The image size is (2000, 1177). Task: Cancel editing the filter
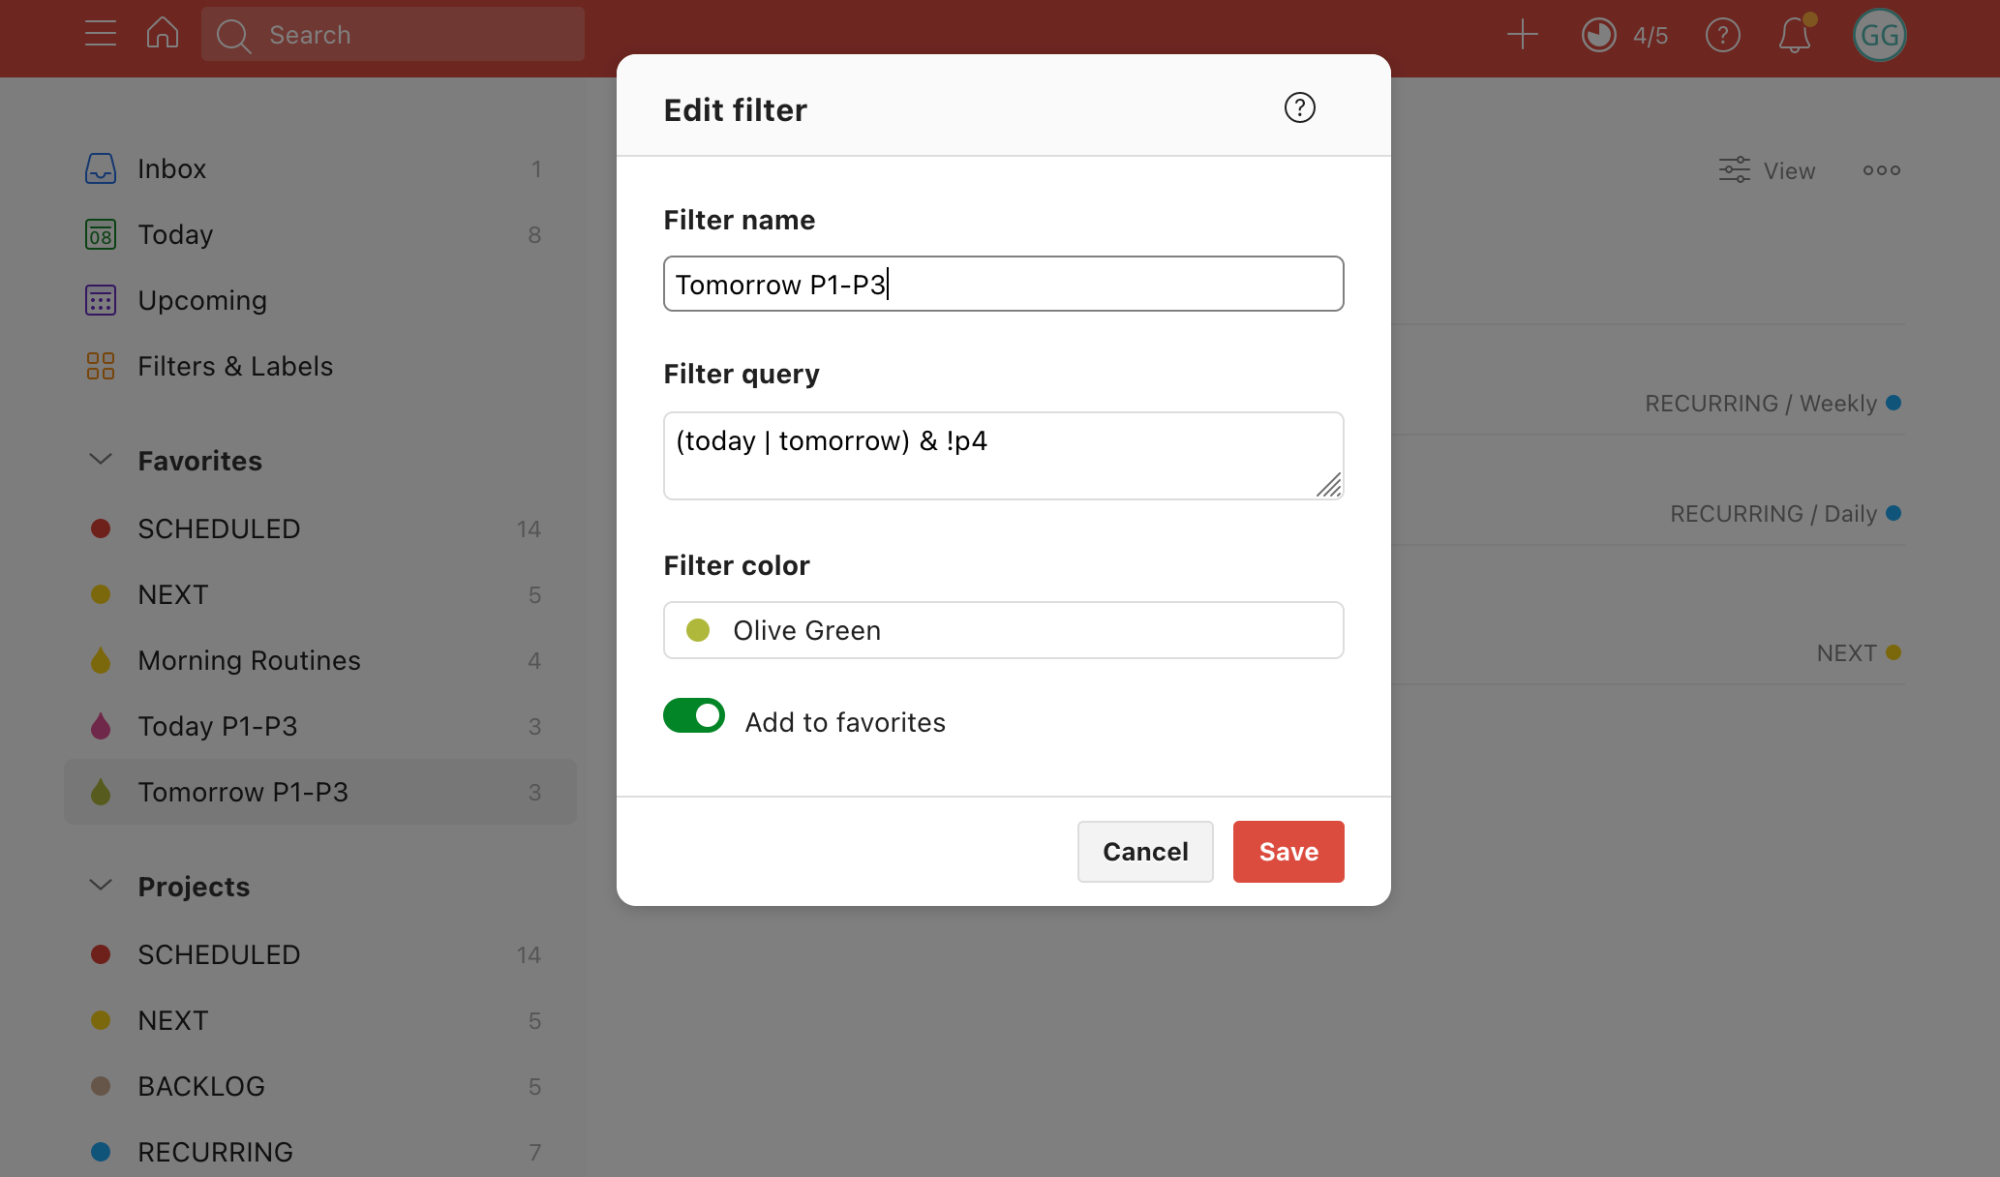click(x=1144, y=851)
